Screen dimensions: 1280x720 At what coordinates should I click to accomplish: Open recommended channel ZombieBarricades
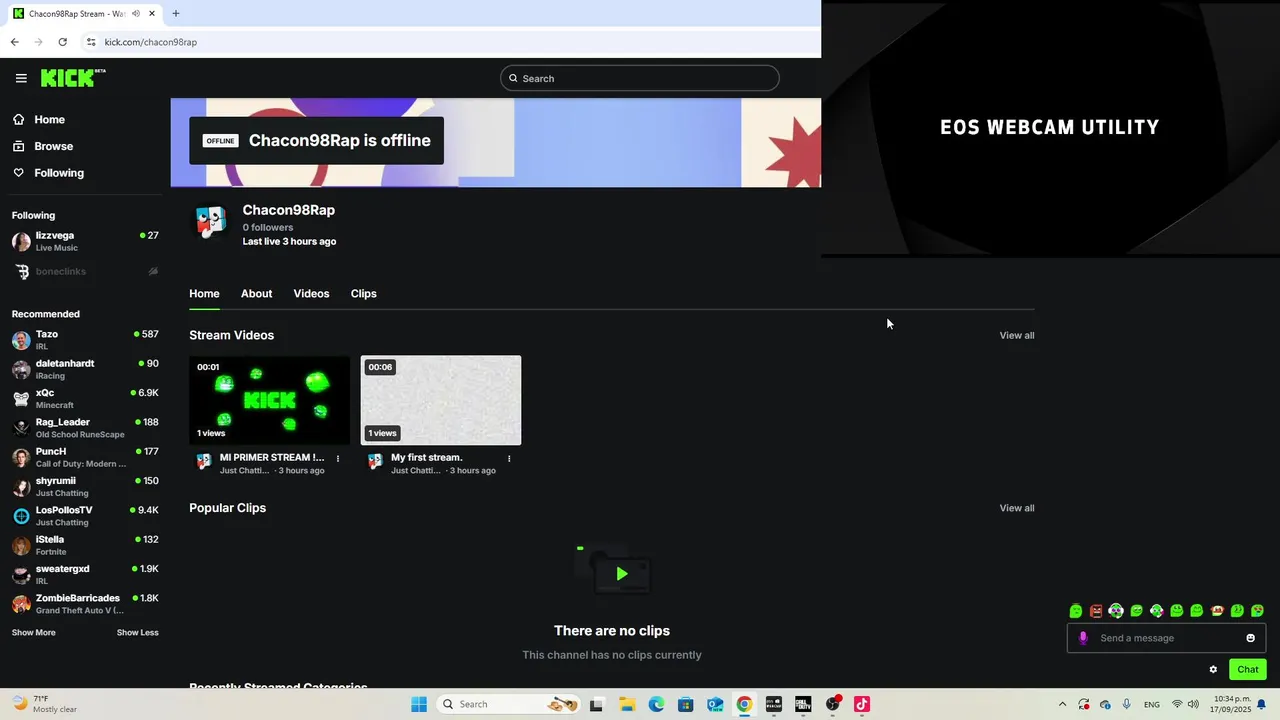85,604
